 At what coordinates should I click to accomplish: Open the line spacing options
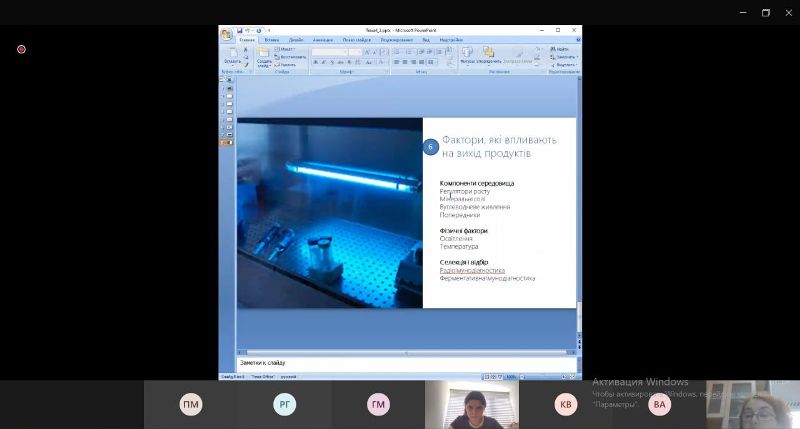tap(439, 52)
